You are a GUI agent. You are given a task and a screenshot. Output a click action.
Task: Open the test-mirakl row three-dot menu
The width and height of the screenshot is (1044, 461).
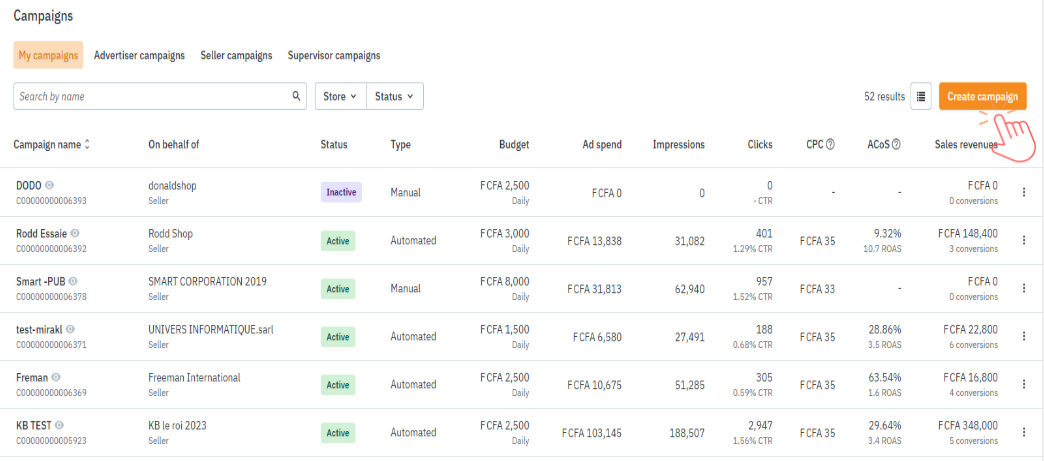coord(1023,336)
